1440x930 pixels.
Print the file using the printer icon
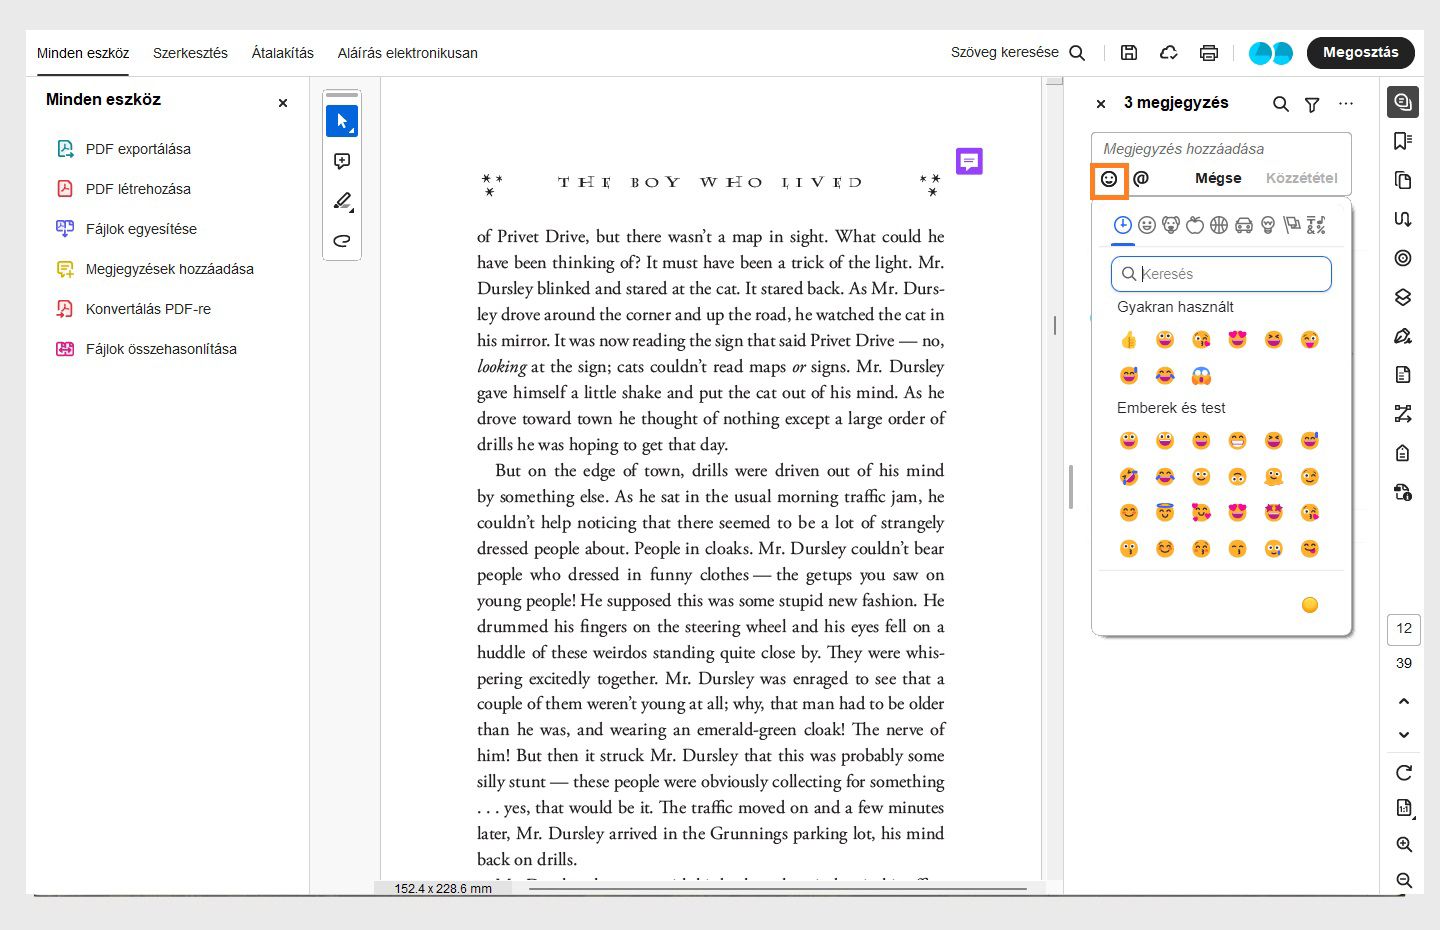coord(1209,53)
